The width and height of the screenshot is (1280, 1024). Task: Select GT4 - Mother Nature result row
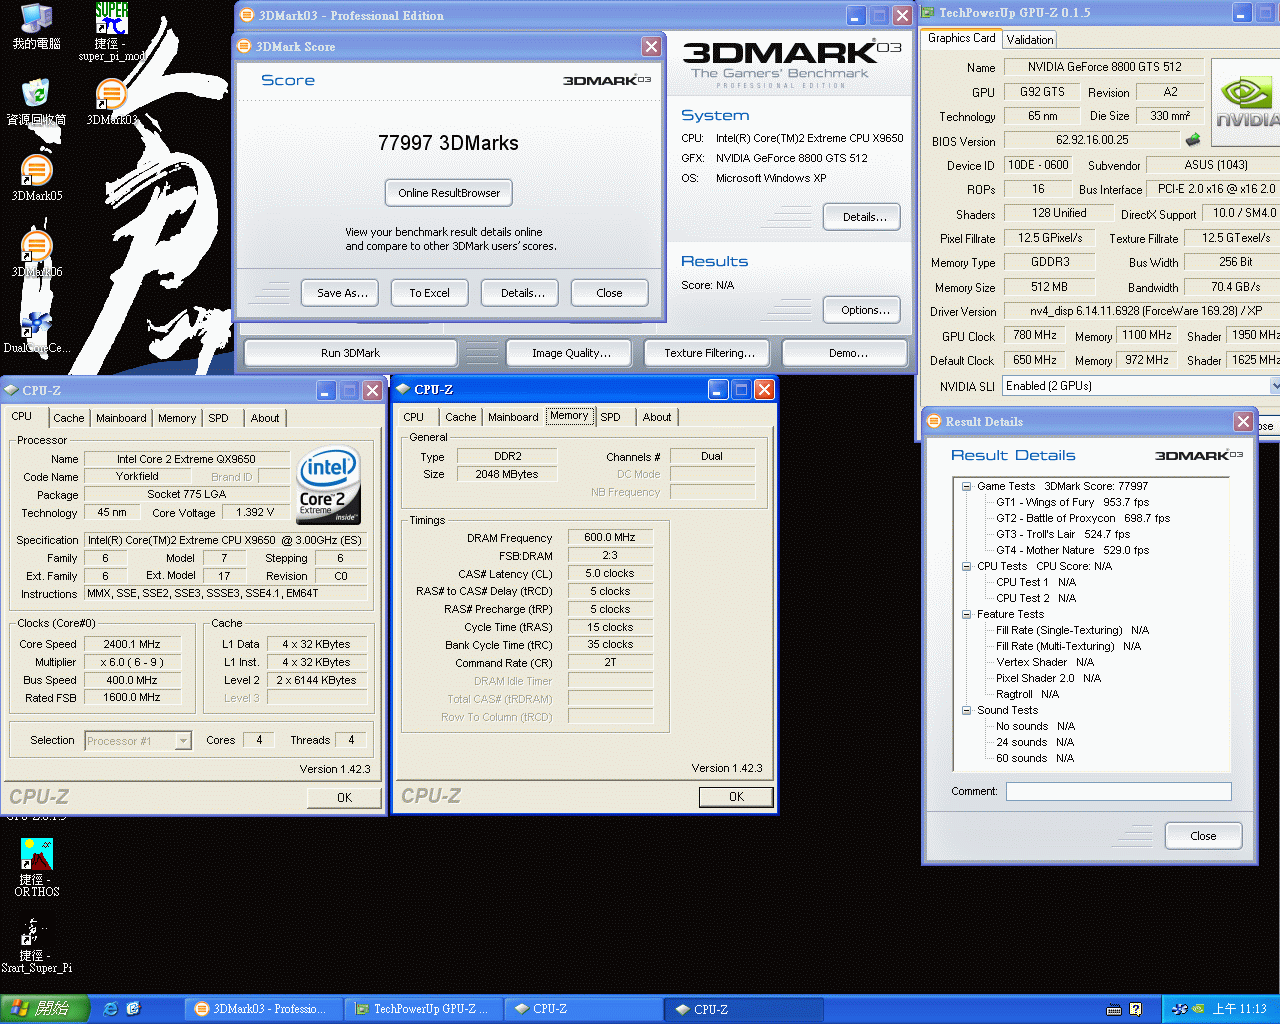click(1072, 550)
